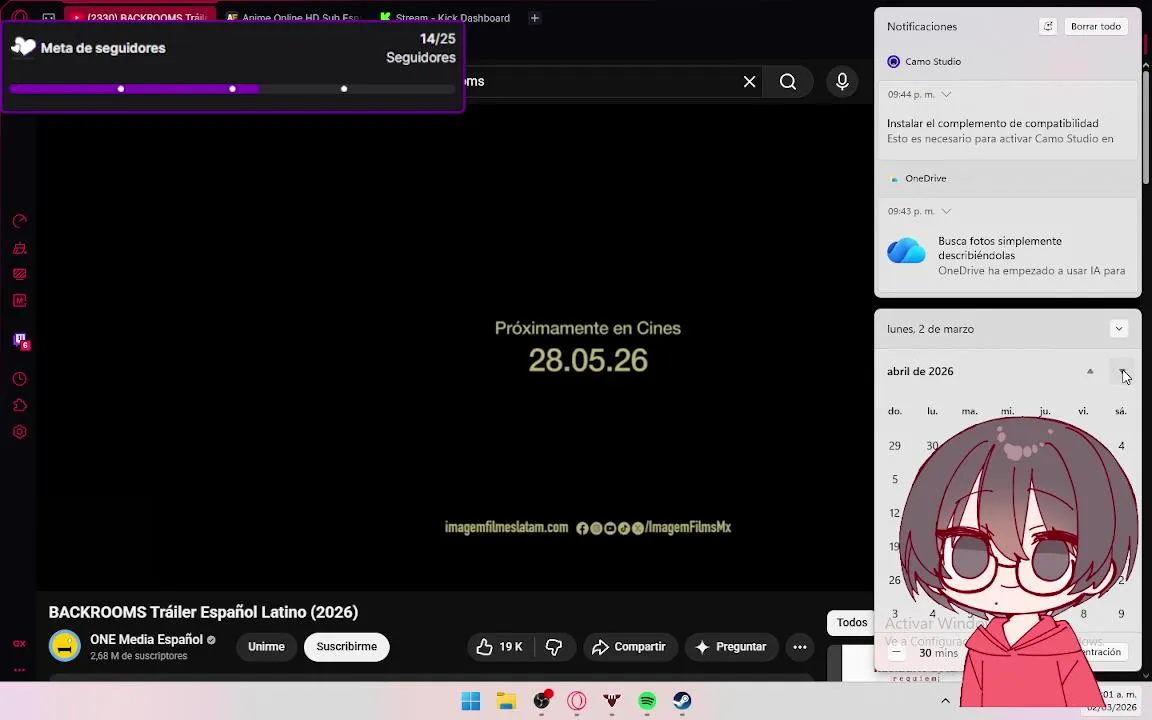Open the striped-screen sidebar icon below GX Cleaner
The image size is (1152, 720).
20,274
